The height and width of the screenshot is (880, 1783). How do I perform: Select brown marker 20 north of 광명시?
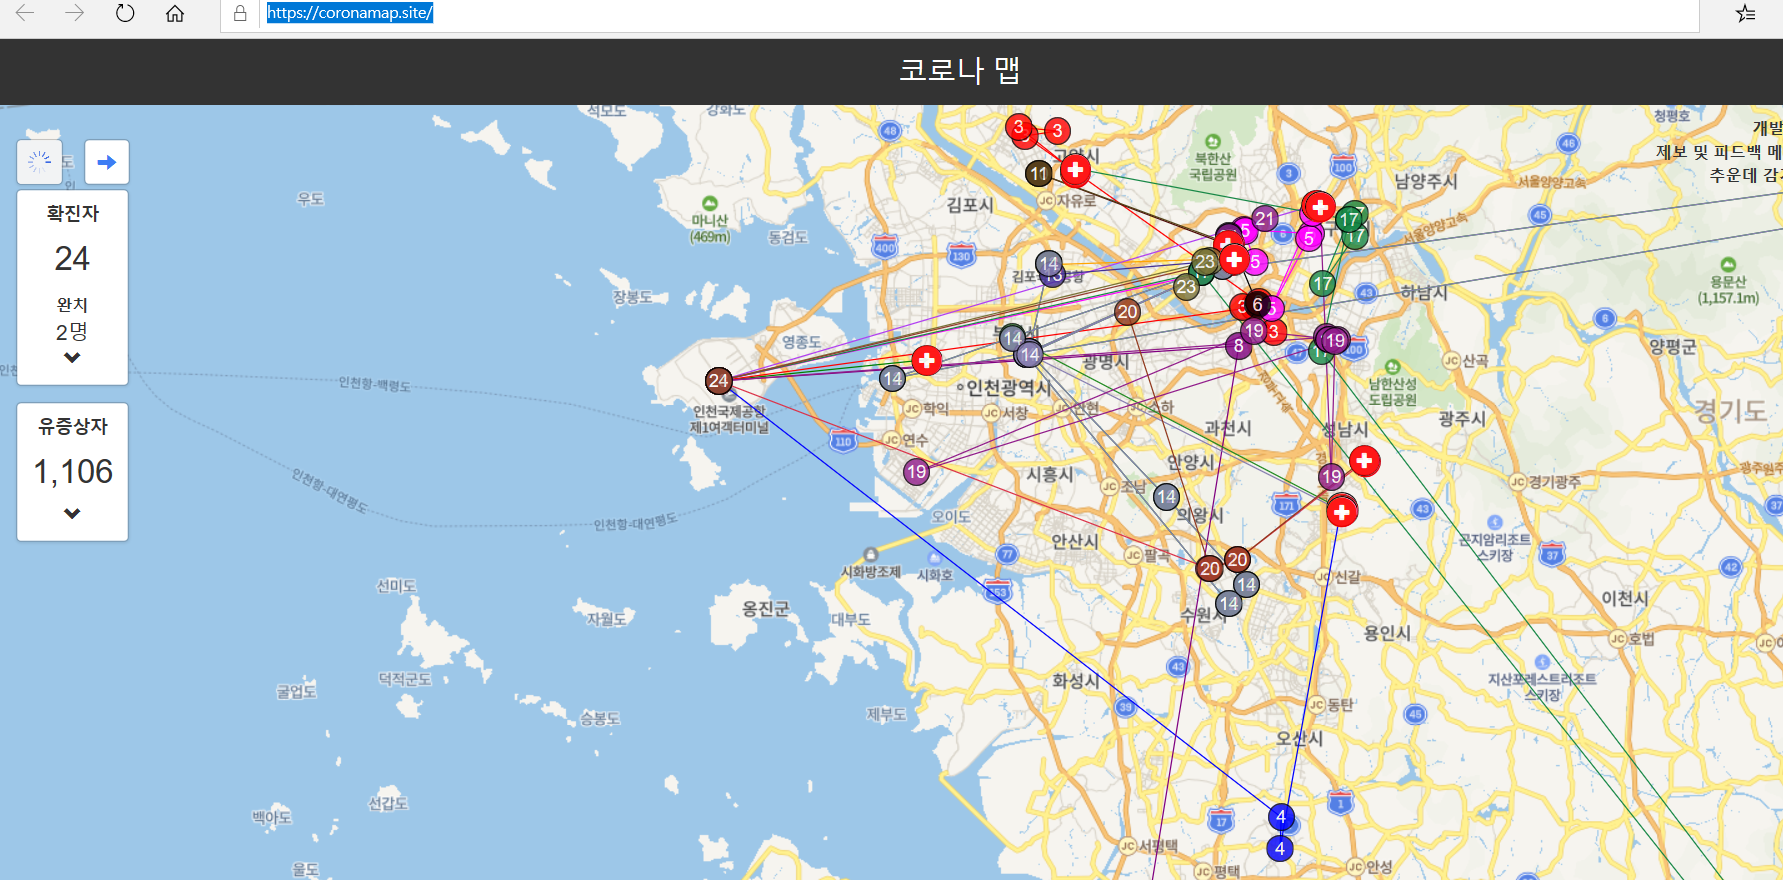[x=1127, y=312]
